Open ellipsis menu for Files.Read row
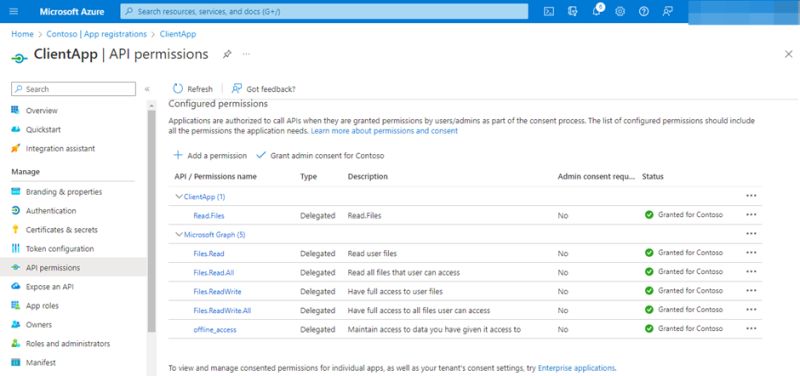Image resolution: width=800 pixels, height=376 pixels. [x=751, y=253]
